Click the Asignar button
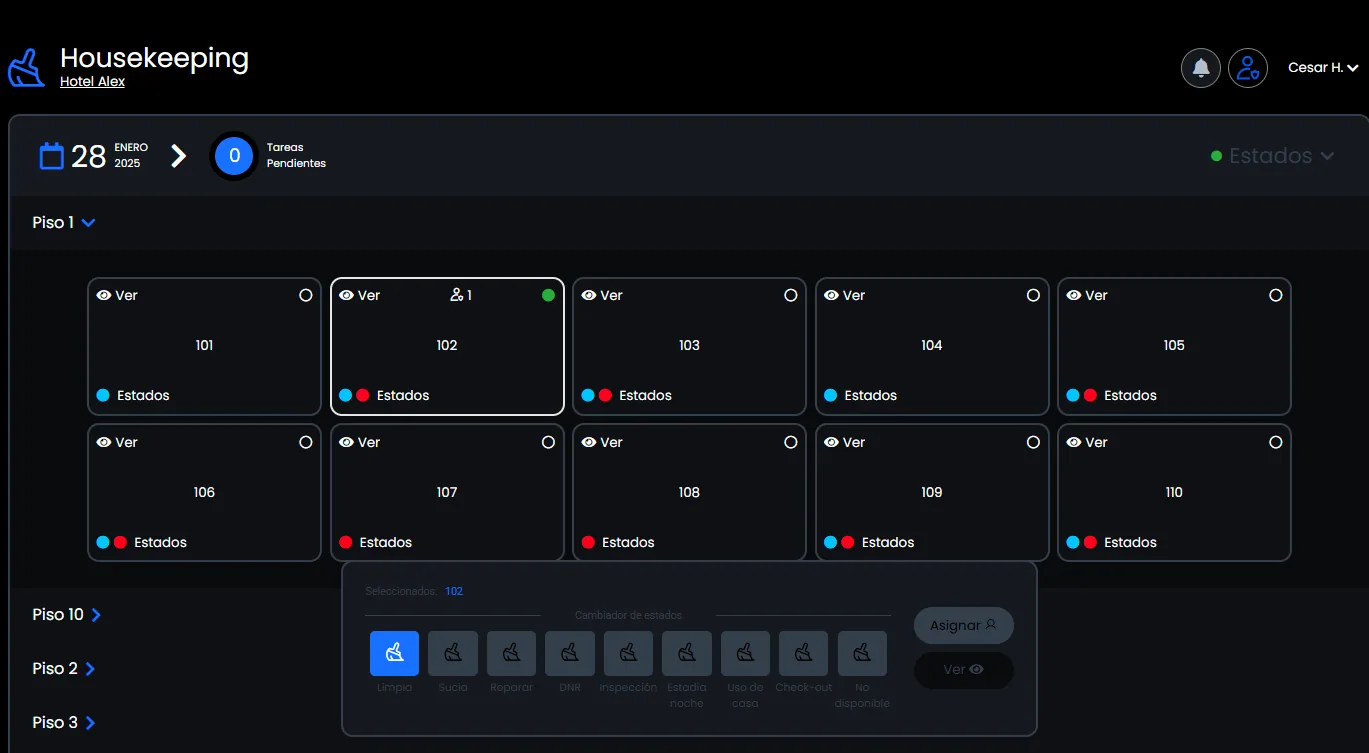Viewport: 1369px width, 753px height. point(964,625)
